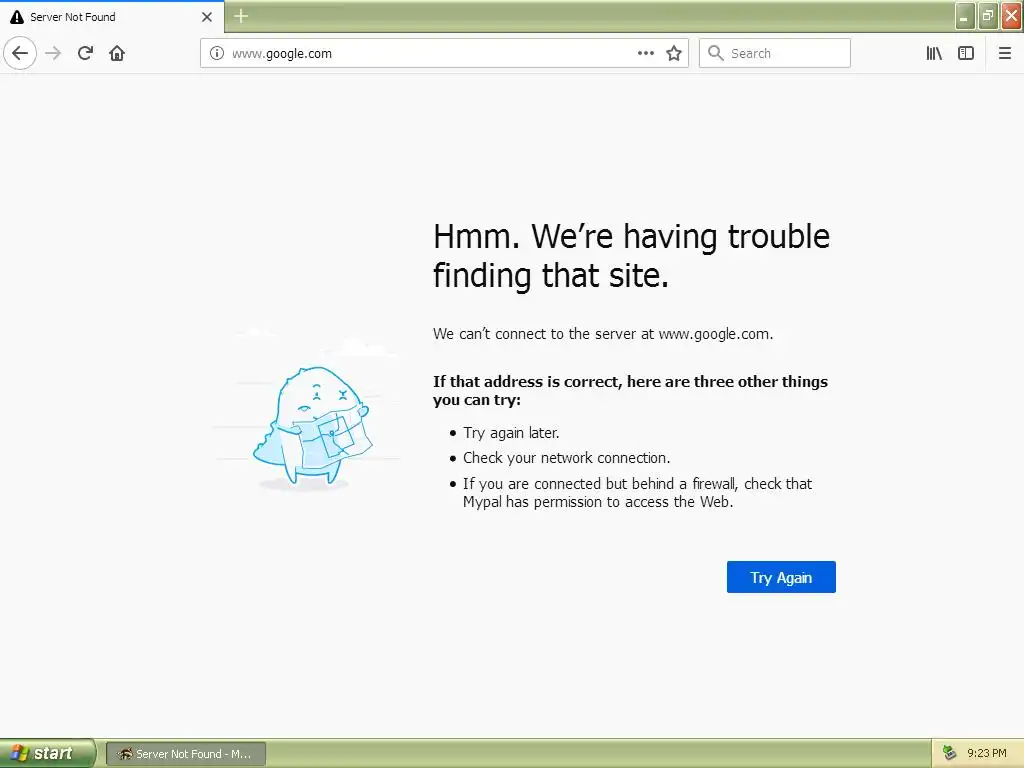Click 'We can't connect to the server' text
The height and width of the screenshot is (768, 1024).
tap(603, 334)
